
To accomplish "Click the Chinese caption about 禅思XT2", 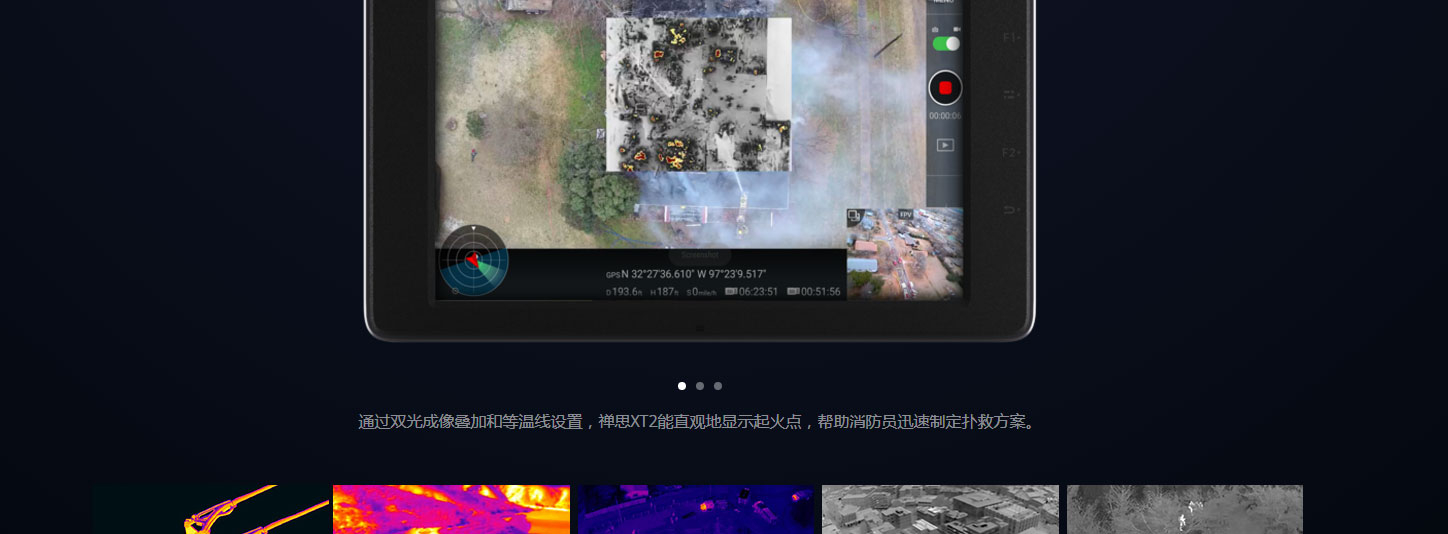I will pyautogui.click(x=699, y=422).
